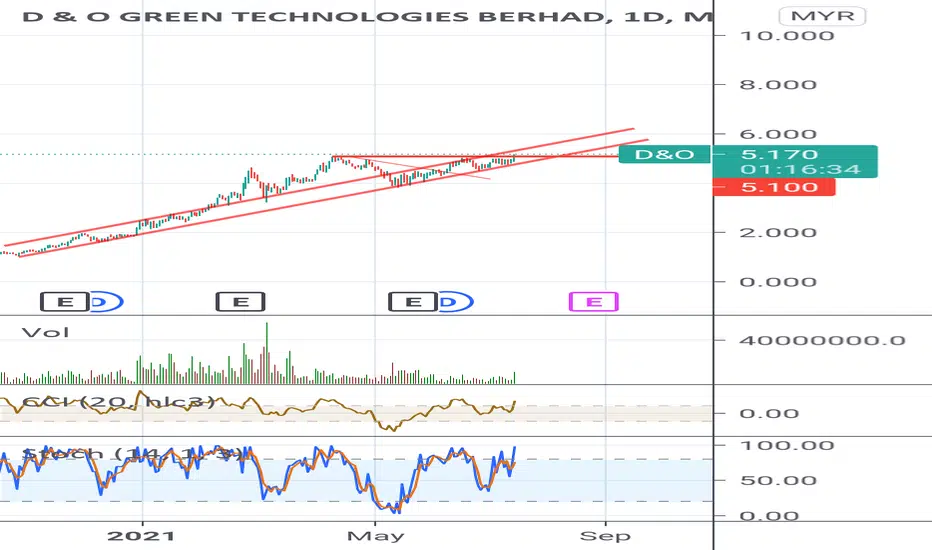The height and width of the screenshot is (550, 932).
Task: Click the Stoch 50.00 scale value
Action: pyautogui.click(x=778, y=480)
